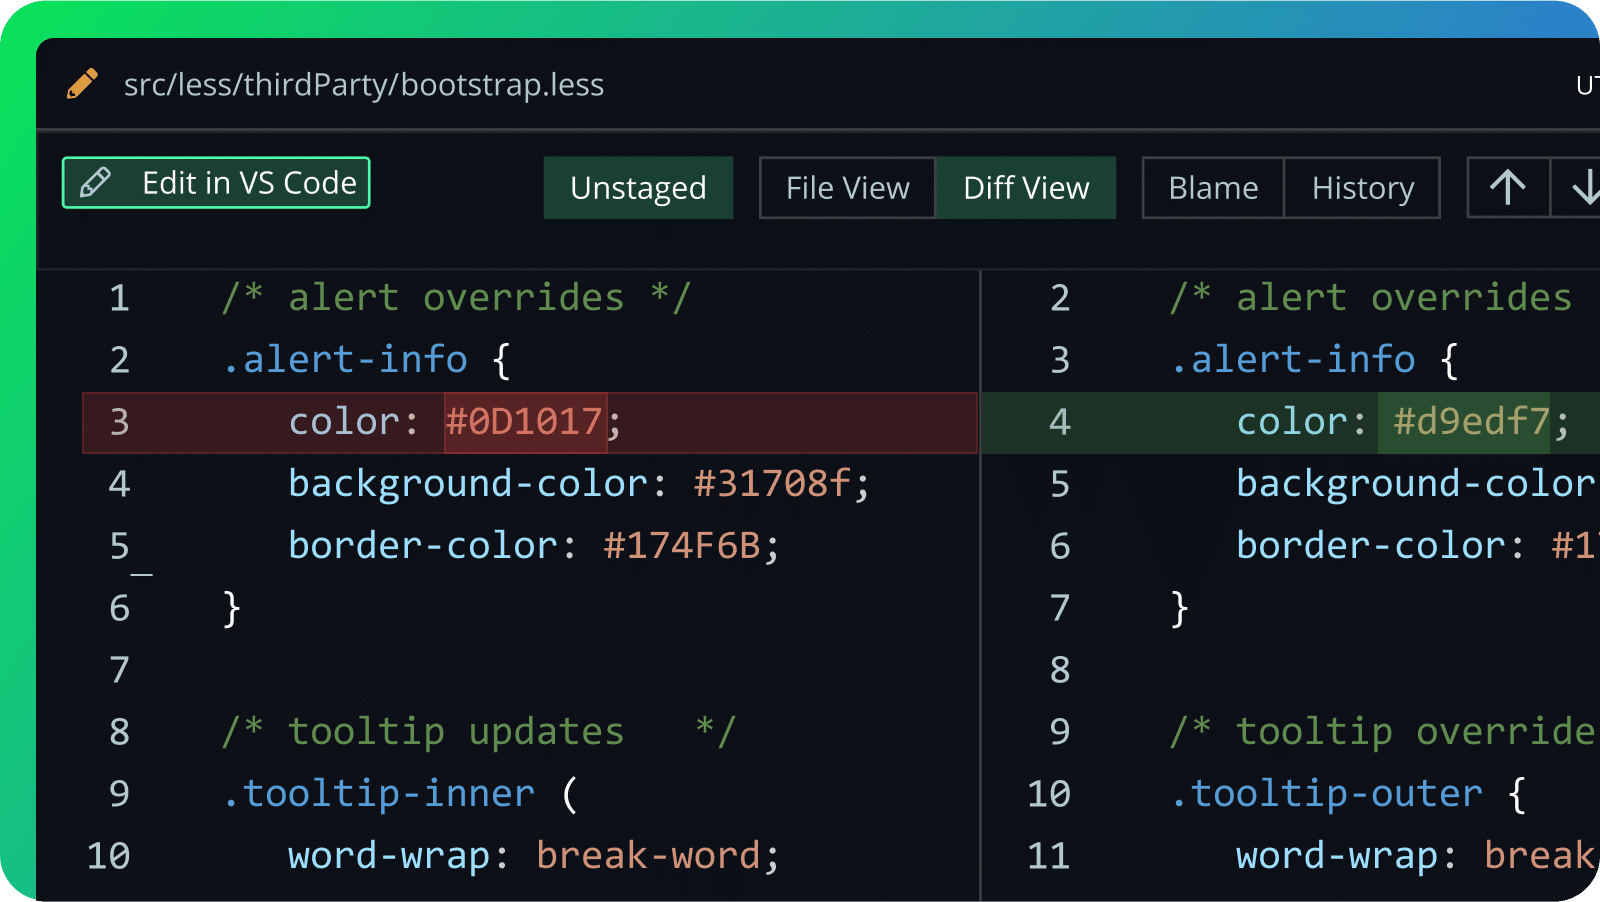Select the .alert-info selector on line 2
Image resolution: width=1600 pixels, height=902 pixels.
[x=345, y=359]
